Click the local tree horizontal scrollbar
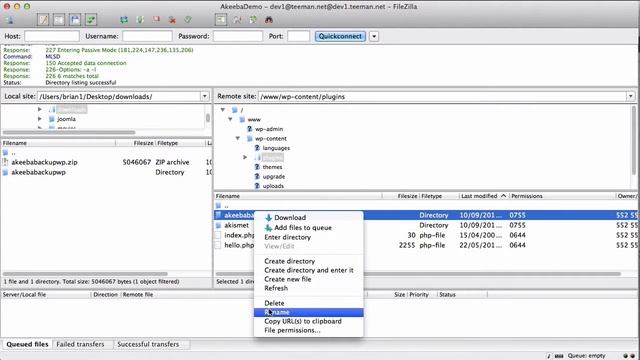Viewport: 640px width, 360px height. pyautogui.click(x=69, y=132)
